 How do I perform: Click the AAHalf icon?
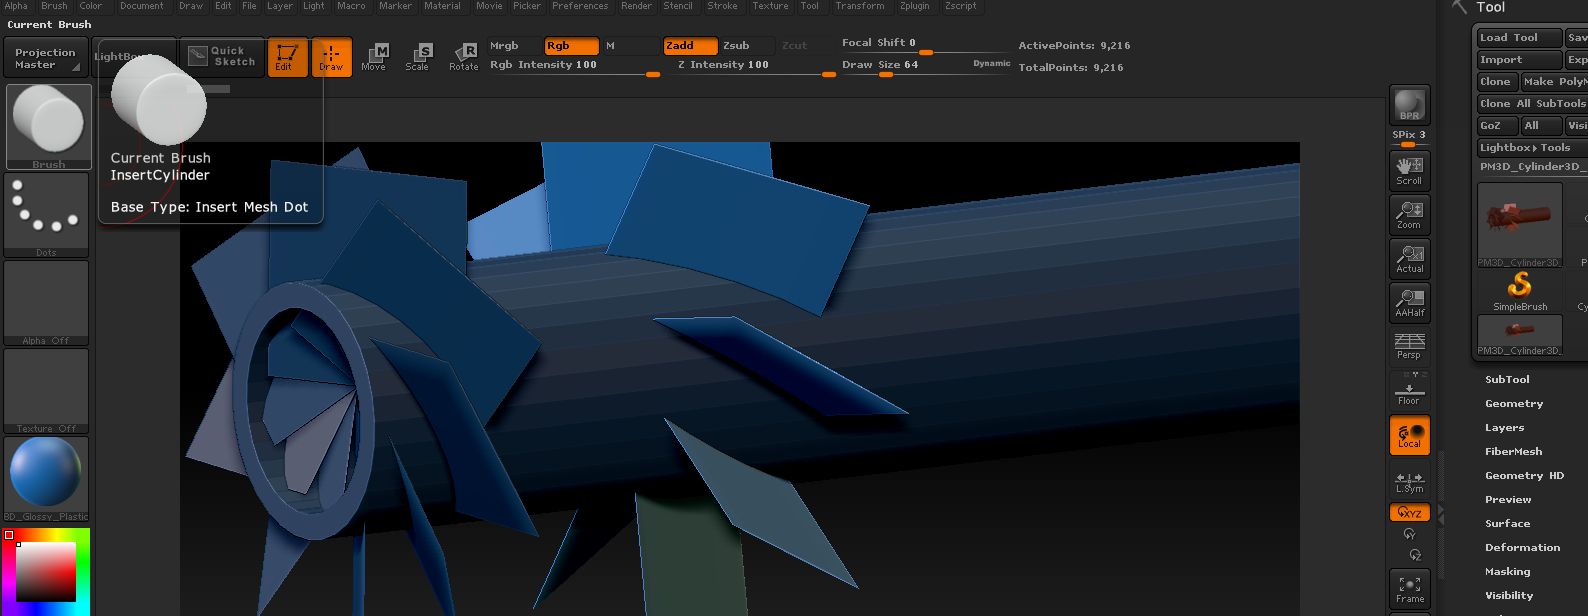(x=1409, y=303)
